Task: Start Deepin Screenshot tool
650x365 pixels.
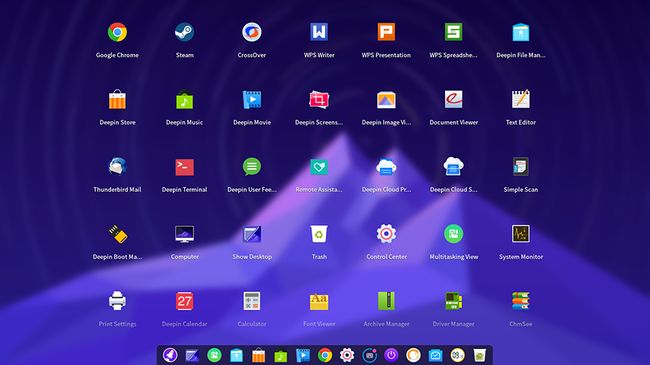Action: [319, 100]
